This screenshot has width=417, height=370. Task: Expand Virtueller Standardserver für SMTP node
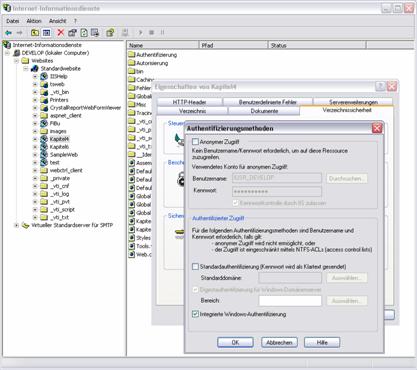point(16,225)
